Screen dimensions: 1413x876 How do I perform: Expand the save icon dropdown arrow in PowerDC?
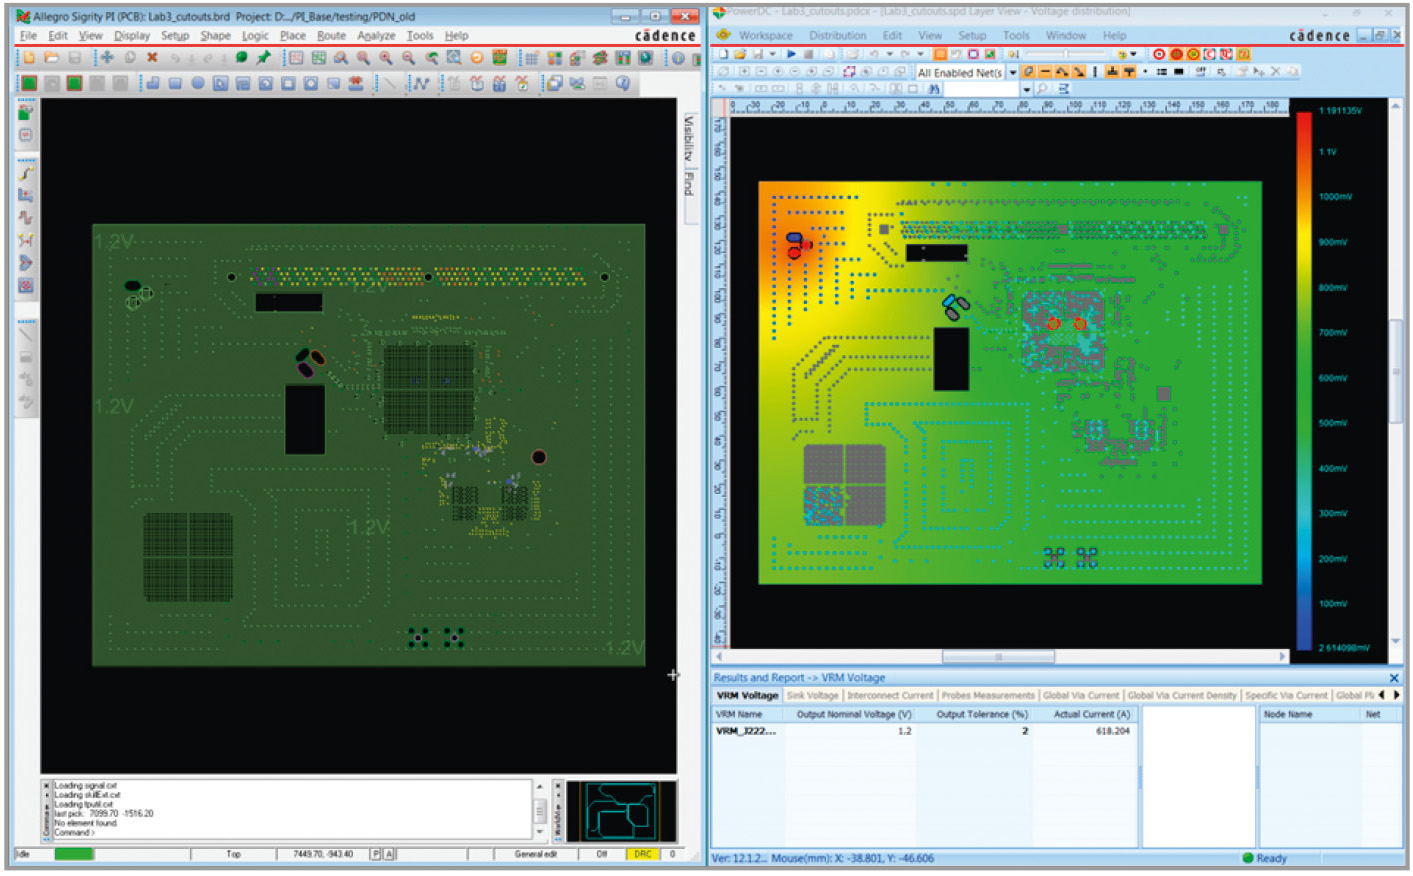(x=773, y=54)
